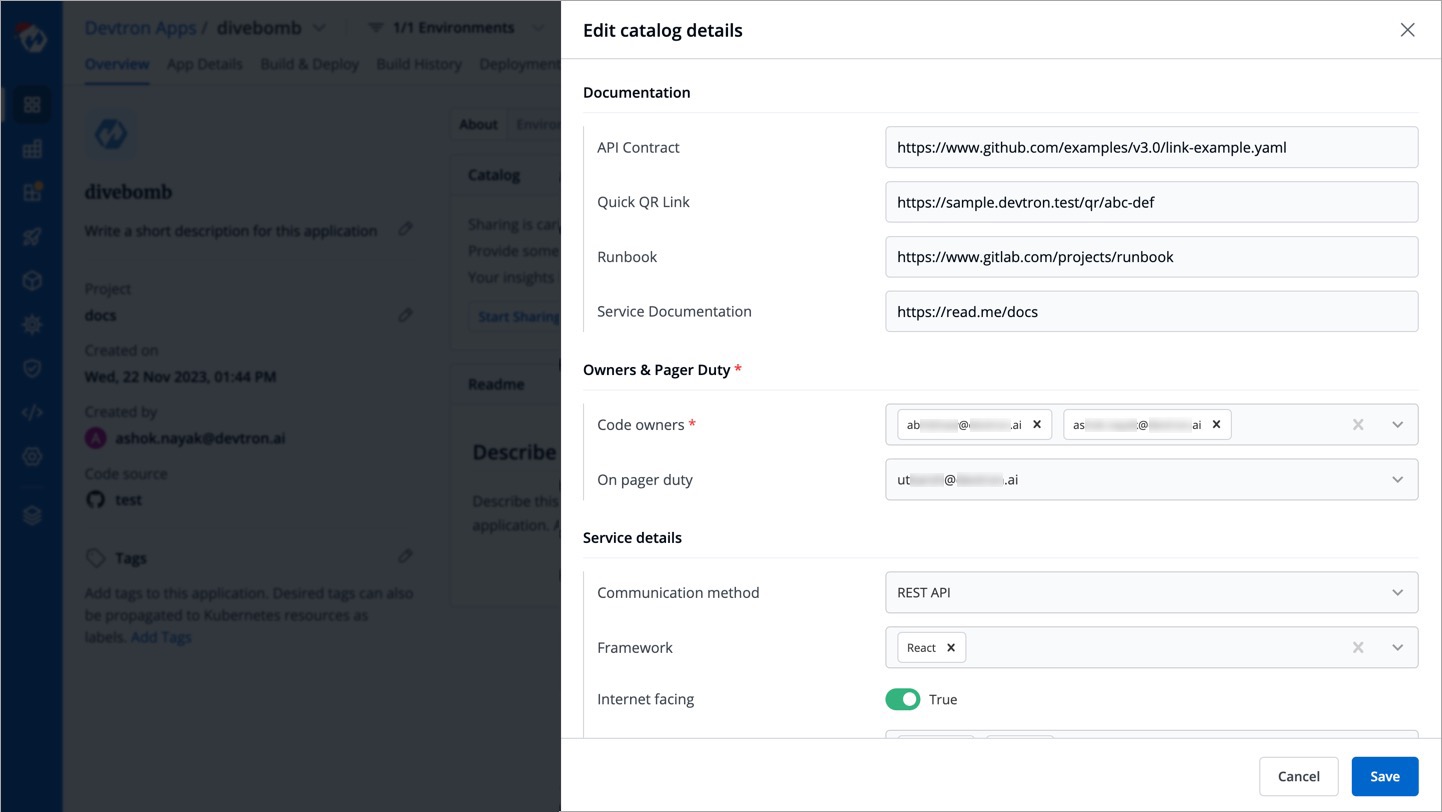Expand the Code owners dropdown
The image size is (1442, 812).
pos(1397,425)
